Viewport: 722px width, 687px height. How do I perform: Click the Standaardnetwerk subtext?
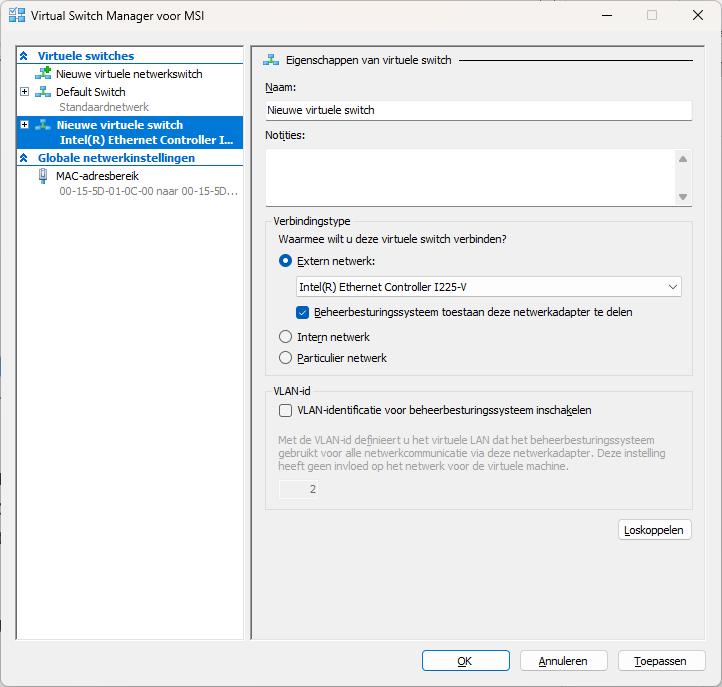click(x=104, y=107)
